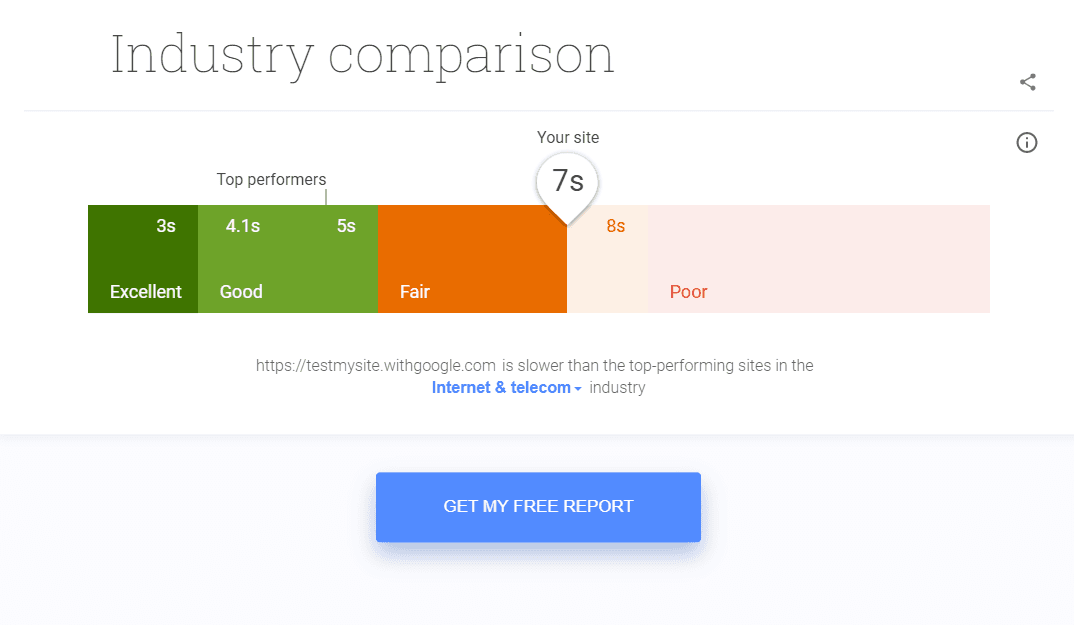
Task: Click the 4.1s threshold label
Action: coord(243,226)
